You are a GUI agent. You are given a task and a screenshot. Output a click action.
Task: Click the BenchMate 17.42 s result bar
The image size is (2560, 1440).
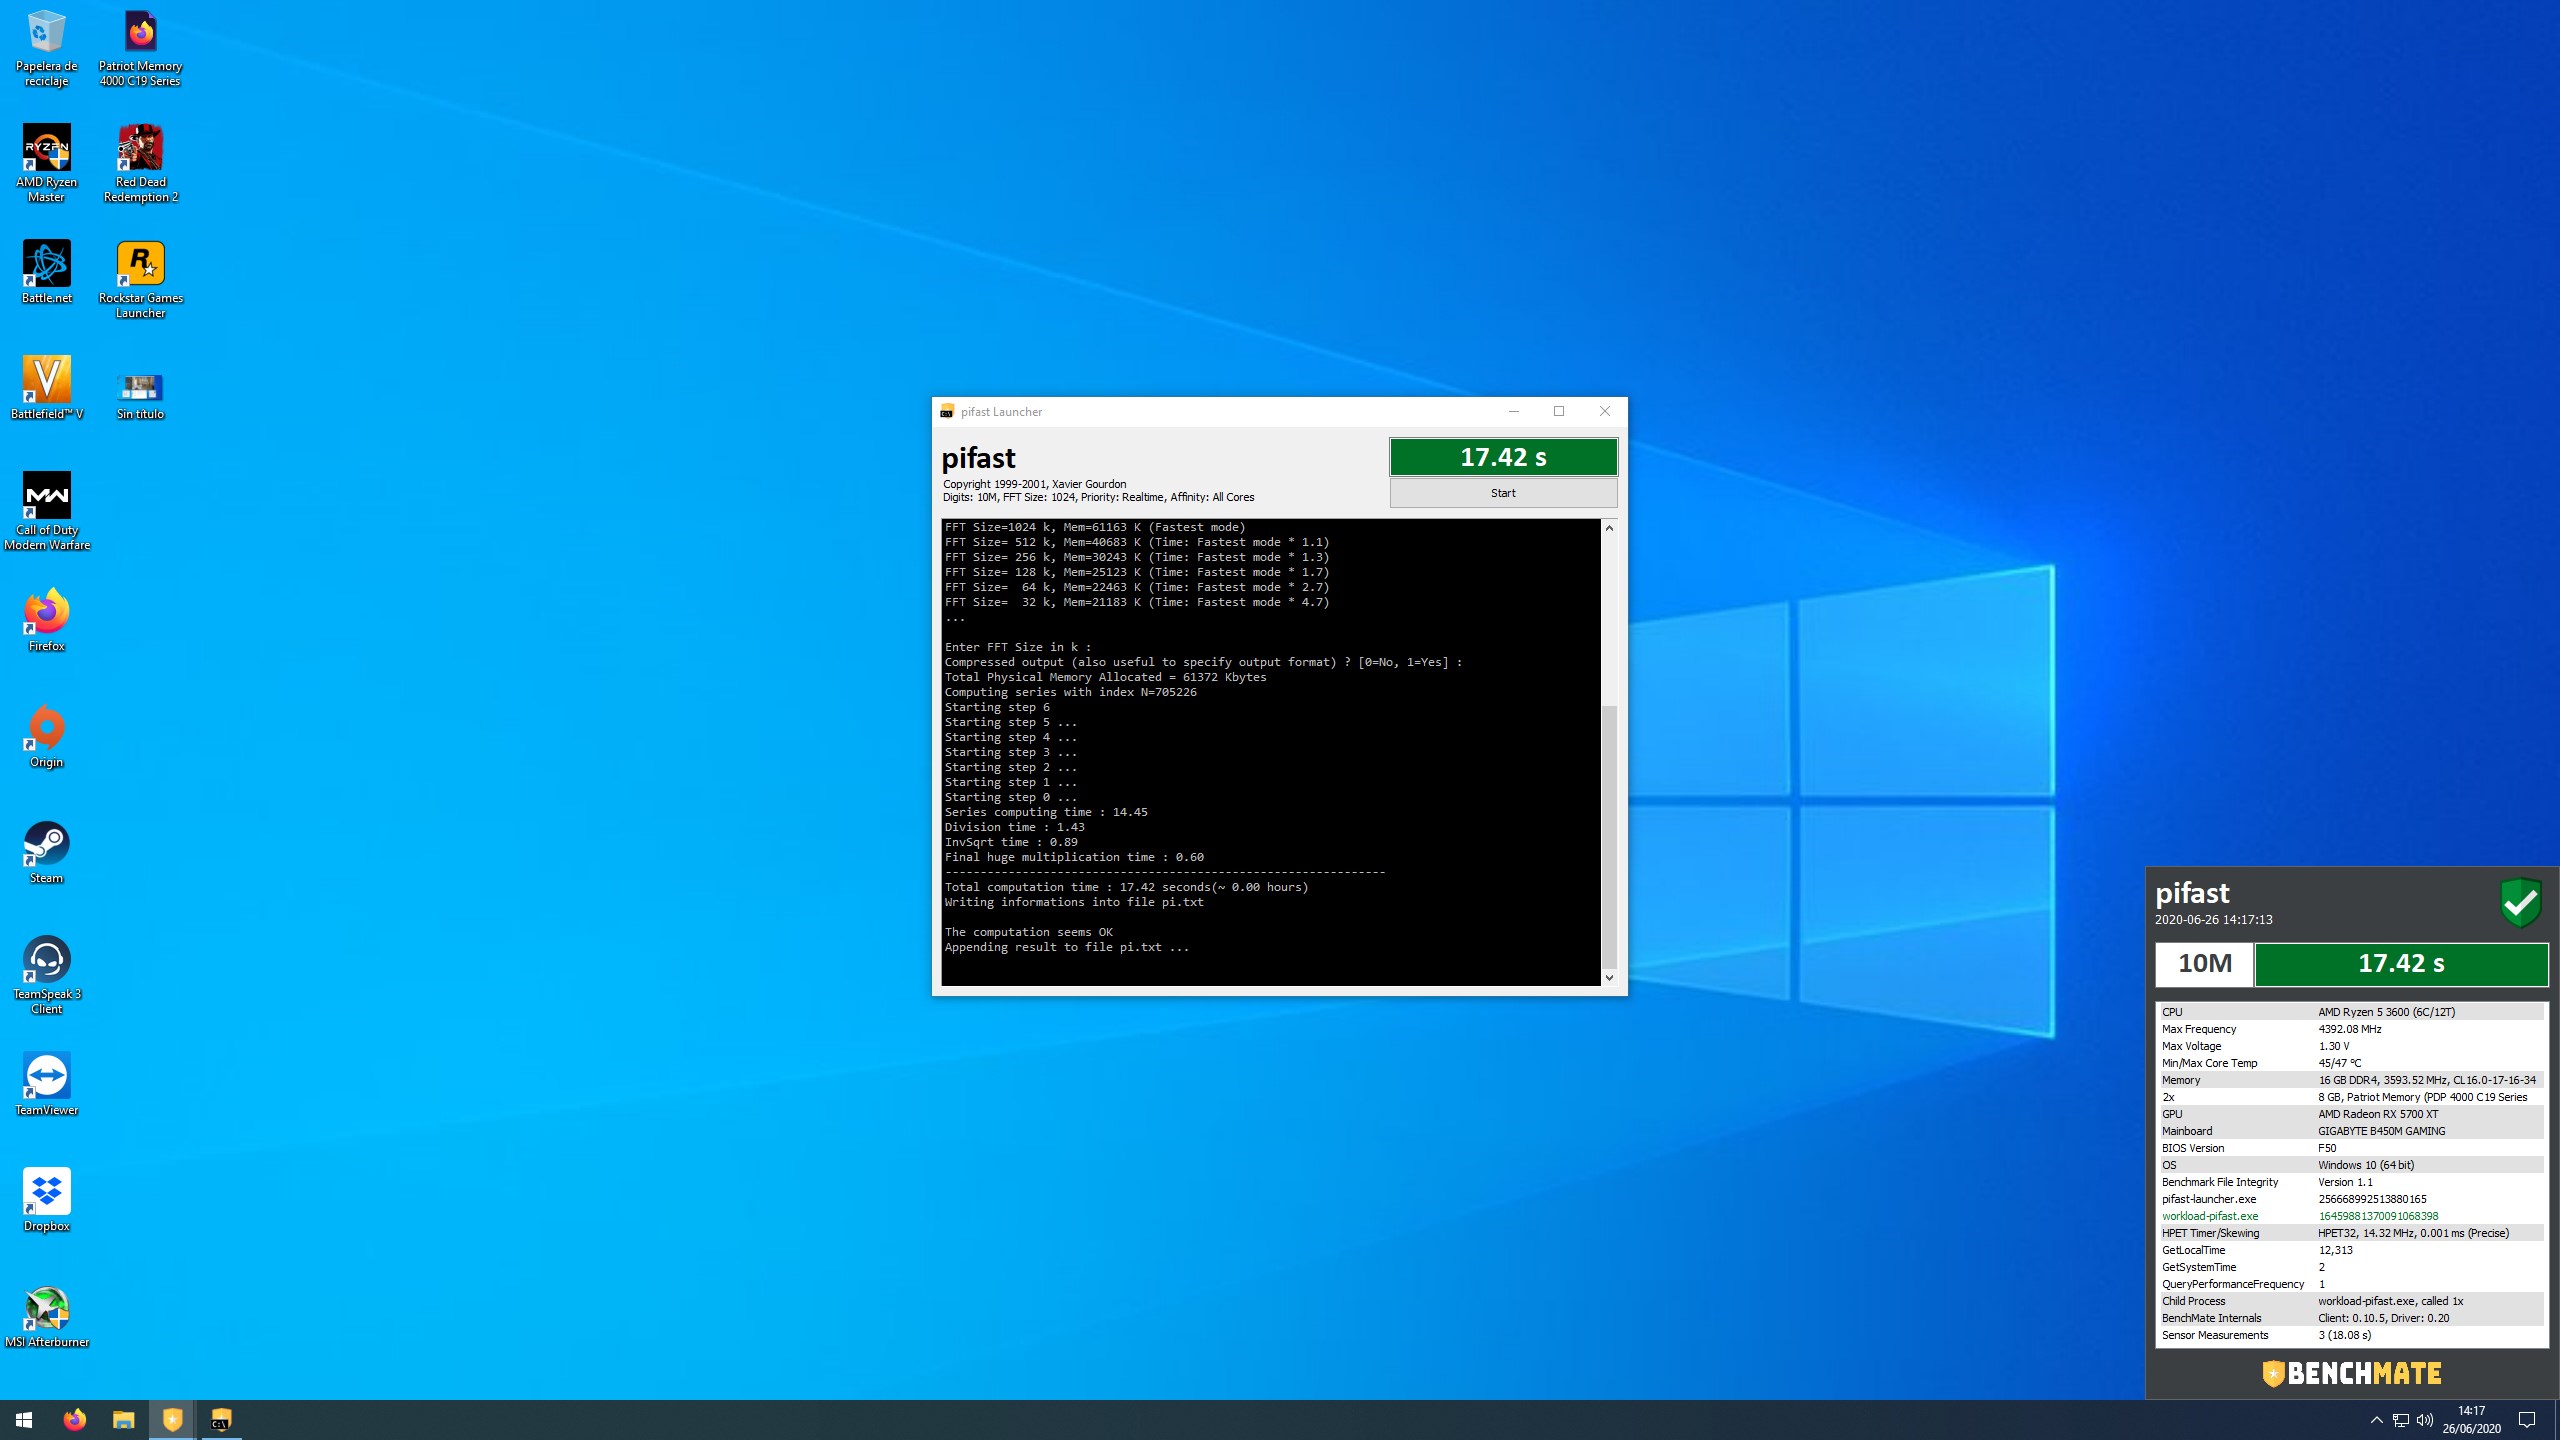2401,964
